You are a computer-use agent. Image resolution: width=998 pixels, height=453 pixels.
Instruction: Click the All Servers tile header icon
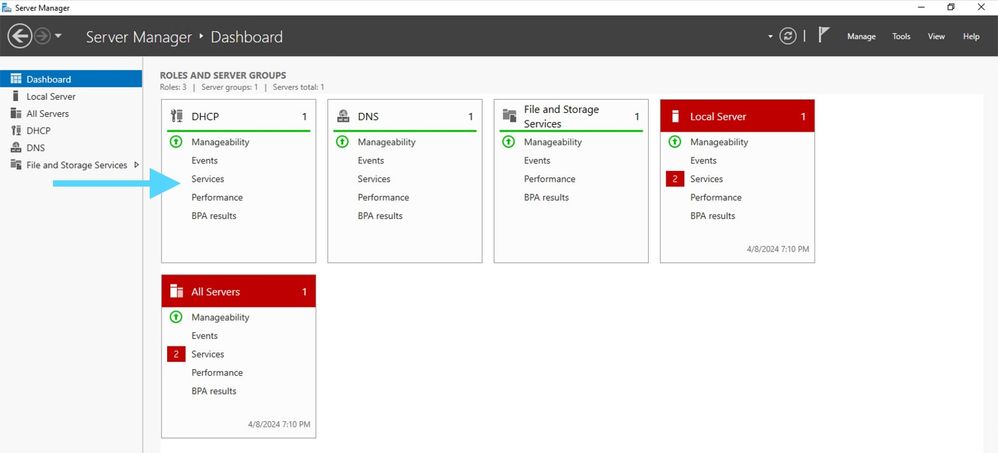tap(177, 291)
